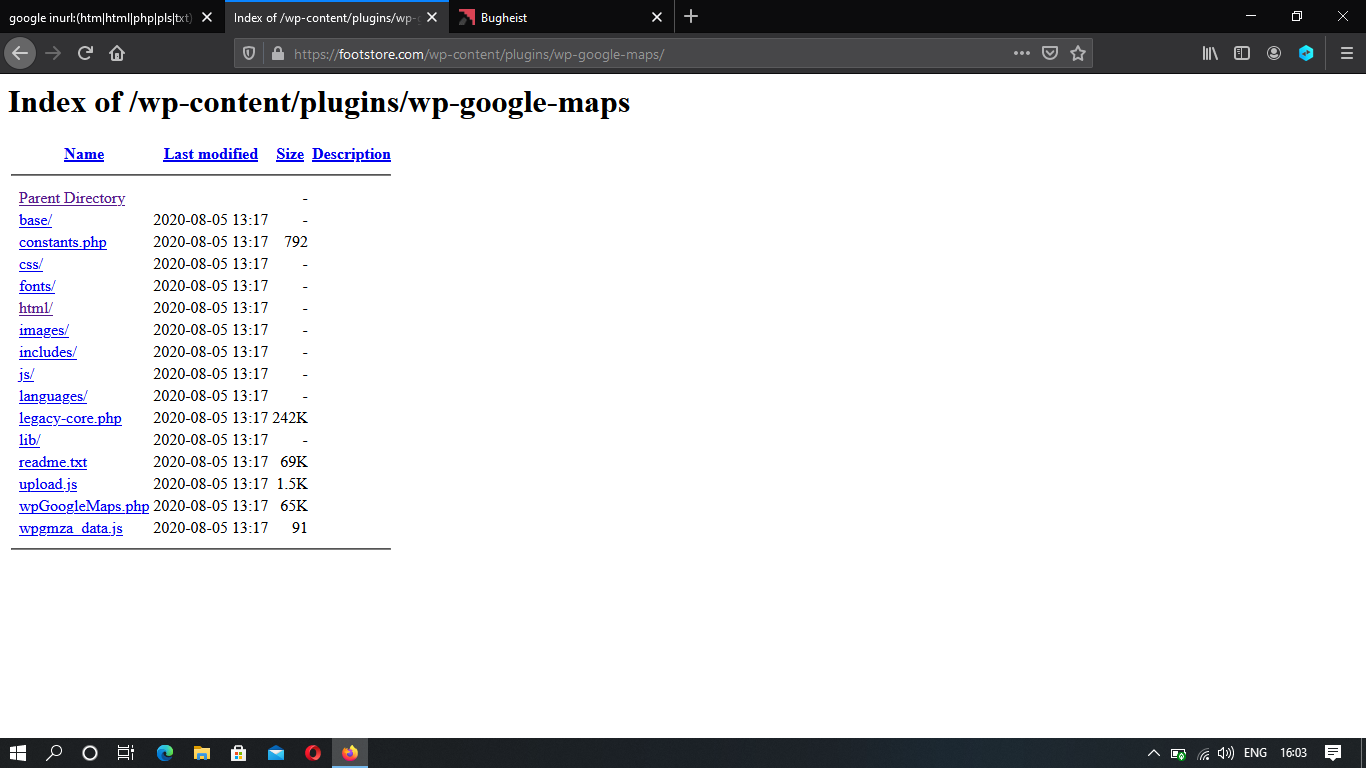
Task: Open the Windows Start menu
Action: tap(18, 753)
